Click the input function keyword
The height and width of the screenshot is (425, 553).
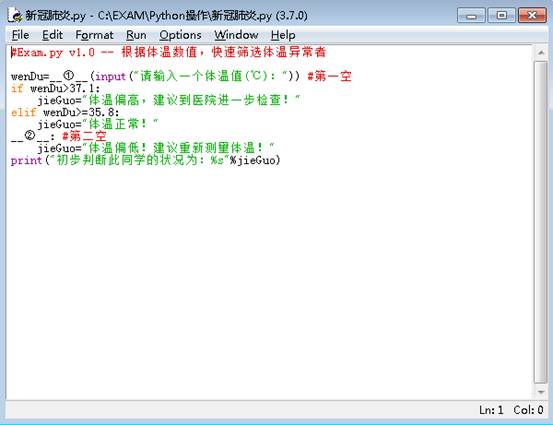tap(110, 76)
